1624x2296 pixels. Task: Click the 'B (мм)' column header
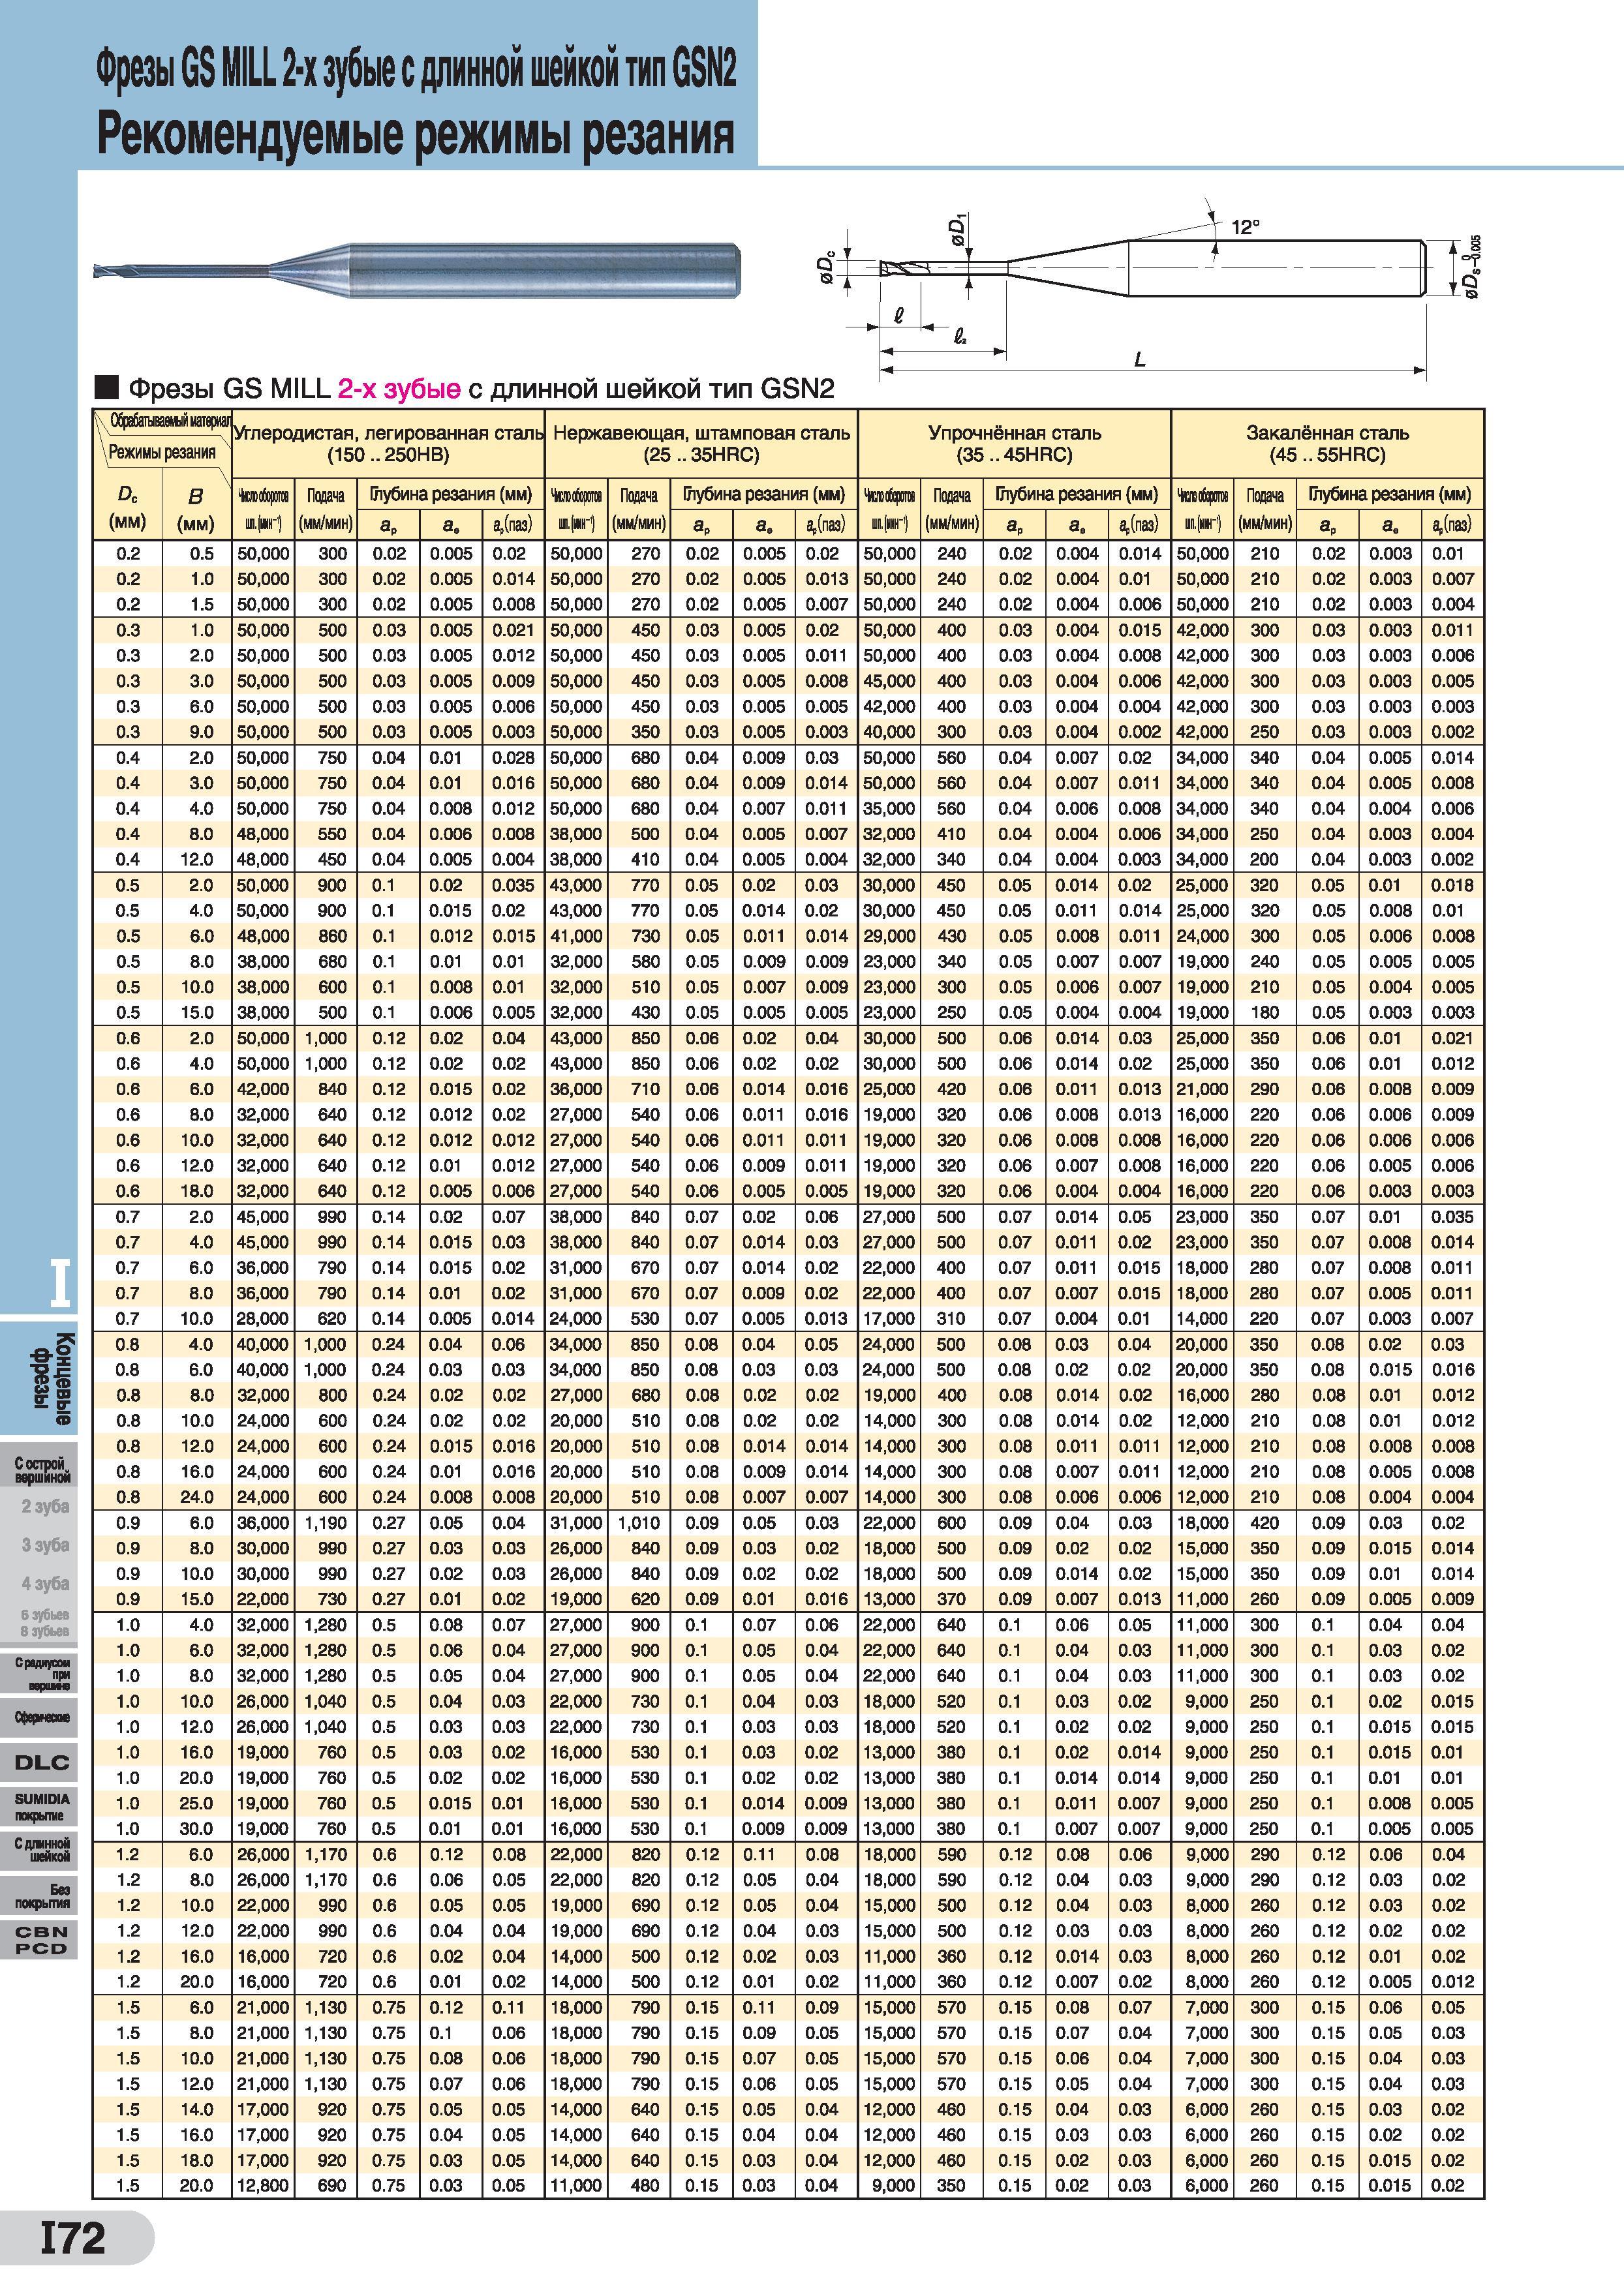coord(195,509)
